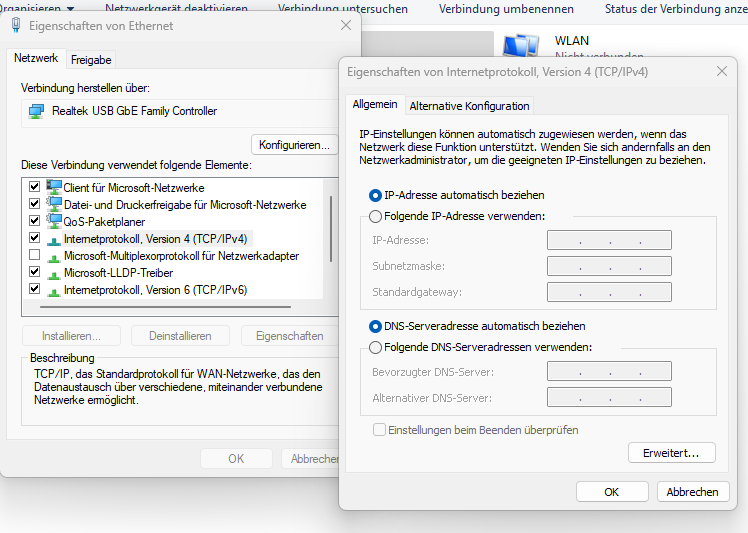748x533 pixels.
Task: Toggle Microsoft-LLDP-Treiber checkbox
Action: pyautogui.click(x=34, y=272)
